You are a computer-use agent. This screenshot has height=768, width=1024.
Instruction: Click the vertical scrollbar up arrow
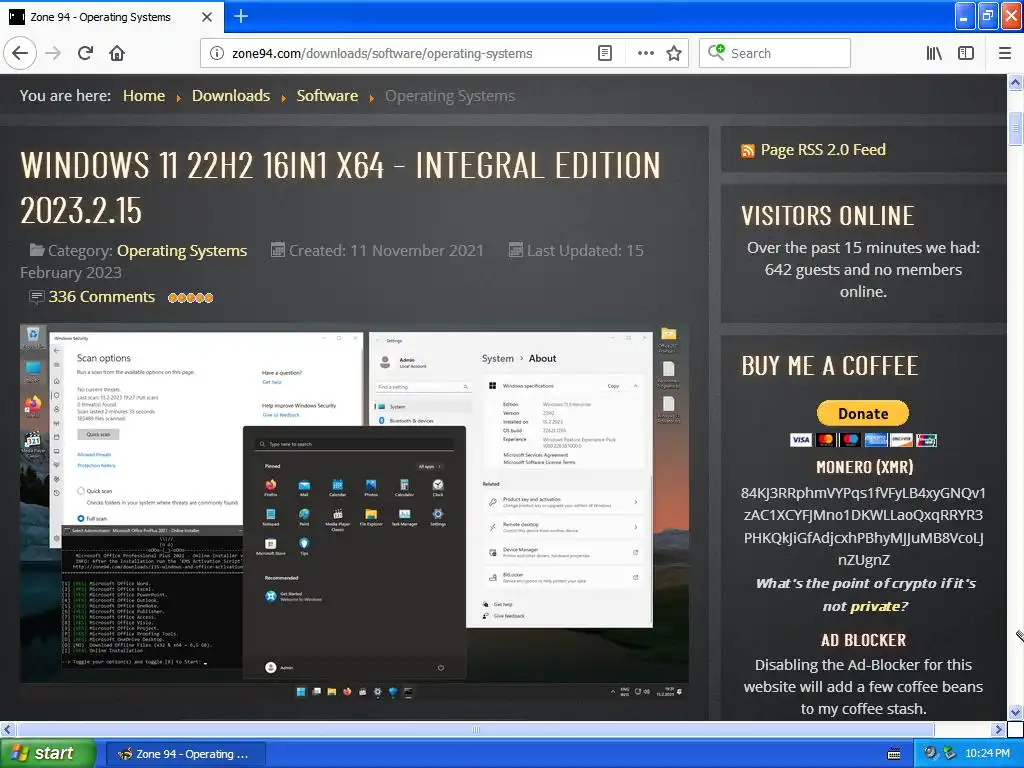point(1015,82)
